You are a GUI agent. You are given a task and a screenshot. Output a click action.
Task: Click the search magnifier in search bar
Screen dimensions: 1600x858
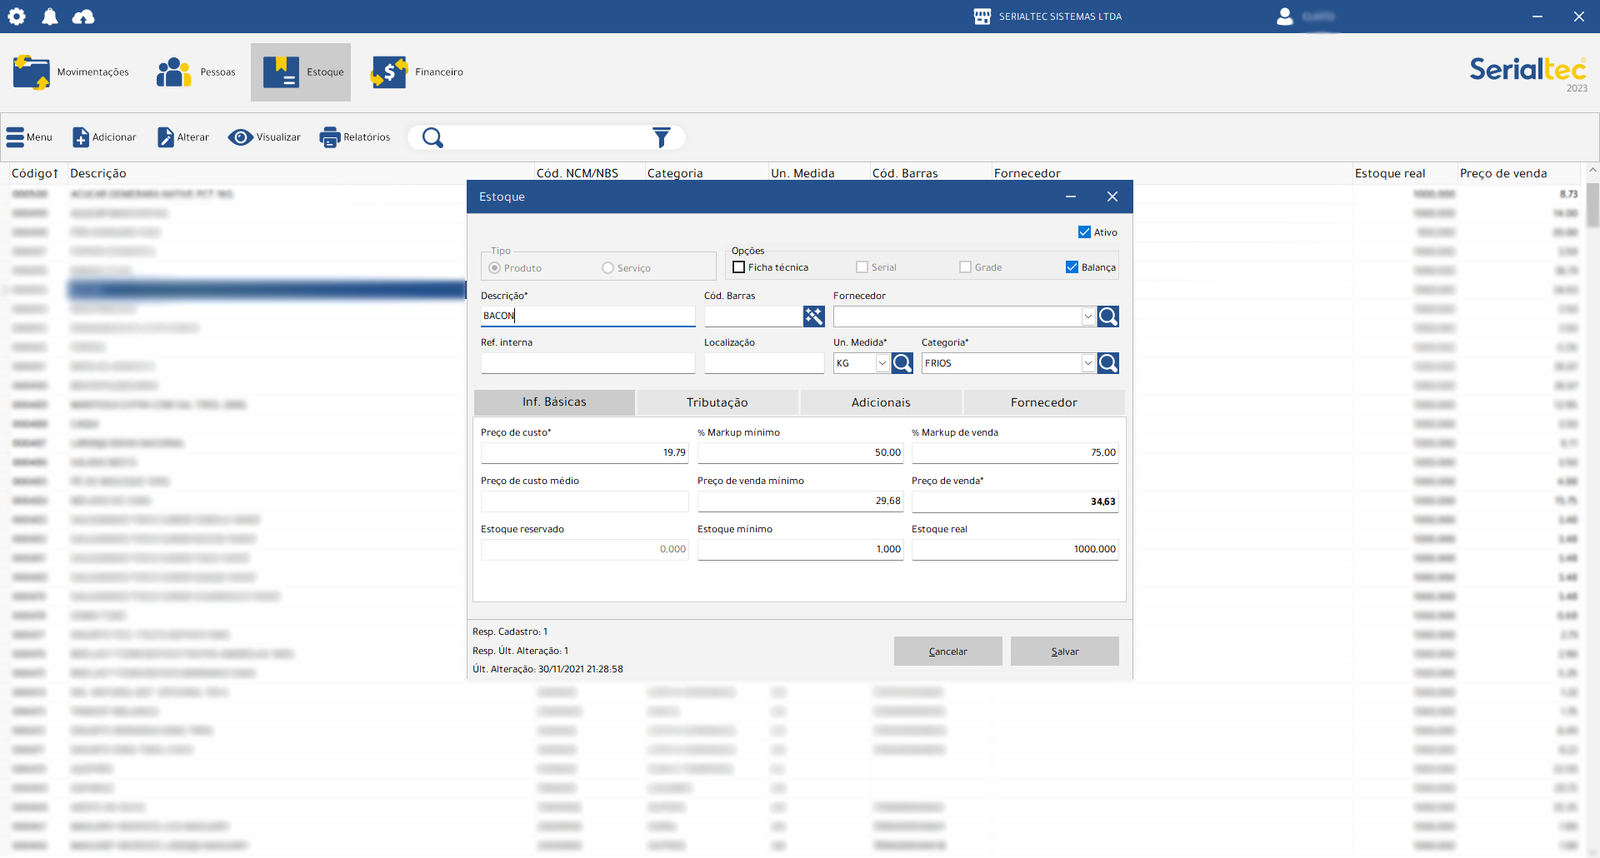point(432,137)
